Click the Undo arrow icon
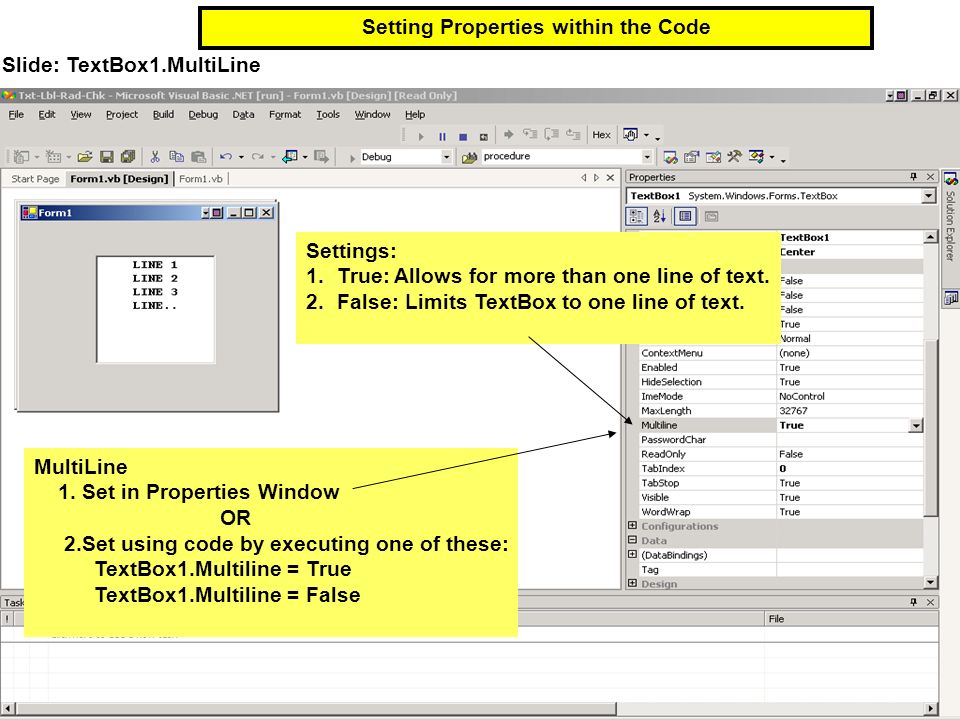 (x=226, y=157)
